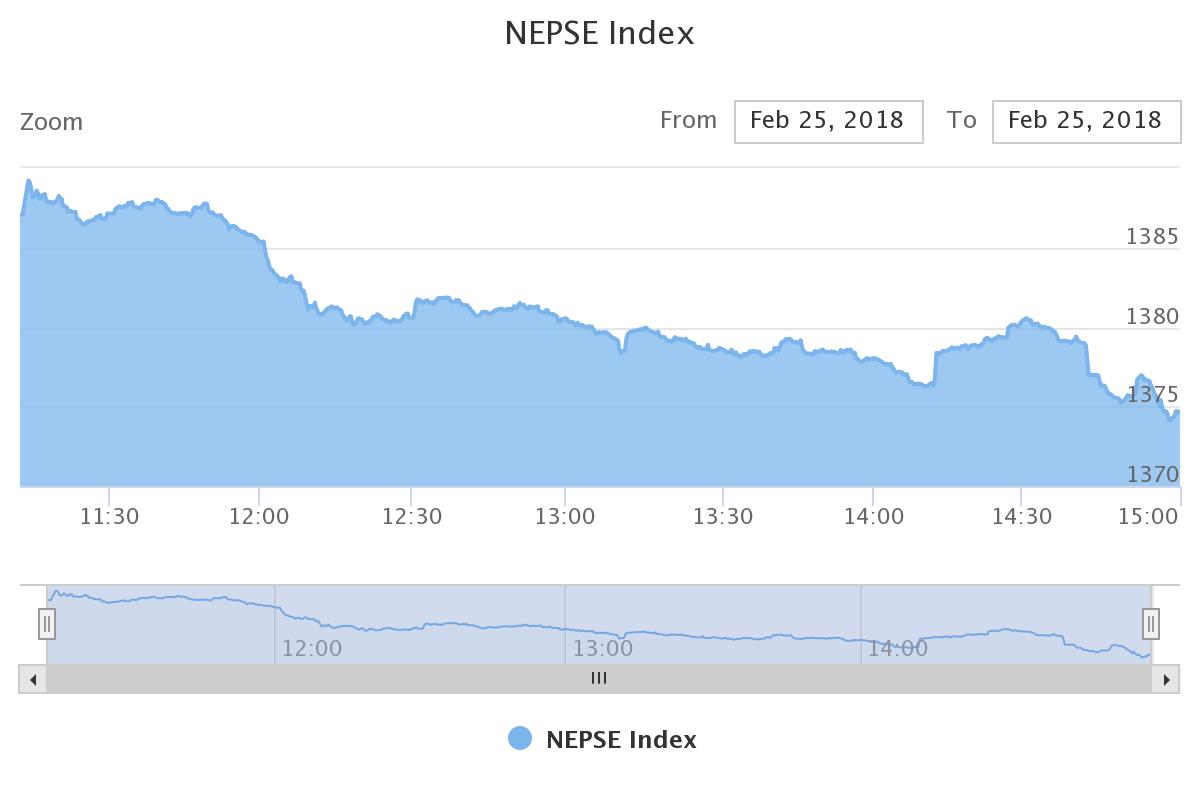This screenshot has width=1200, height=800.
Task: Click the scrollbar grip with three lines
Action: pyautogui.click(x=599, y=678)
